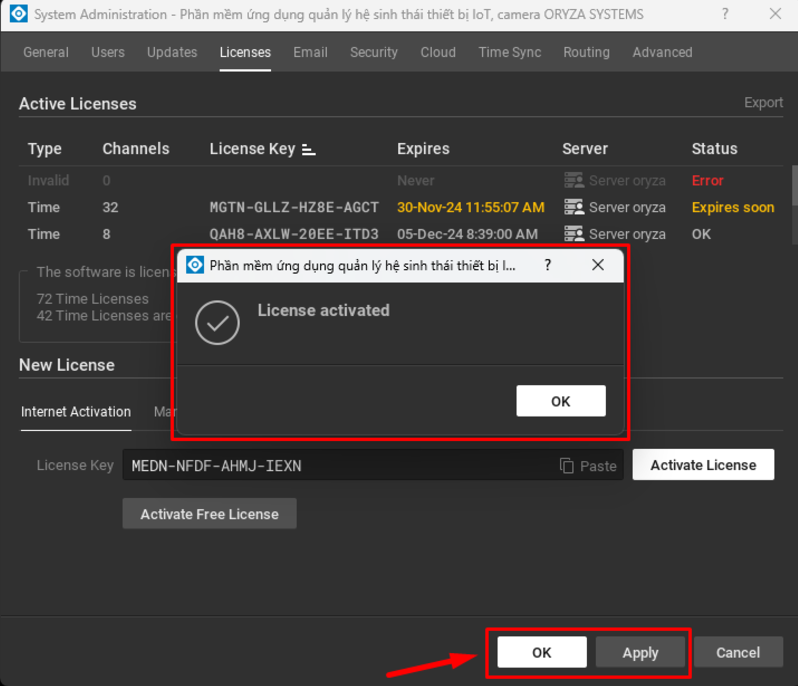This screenshot has height=686, width=798.
Task: Go to the Email tab
Action: pos(310,52)
